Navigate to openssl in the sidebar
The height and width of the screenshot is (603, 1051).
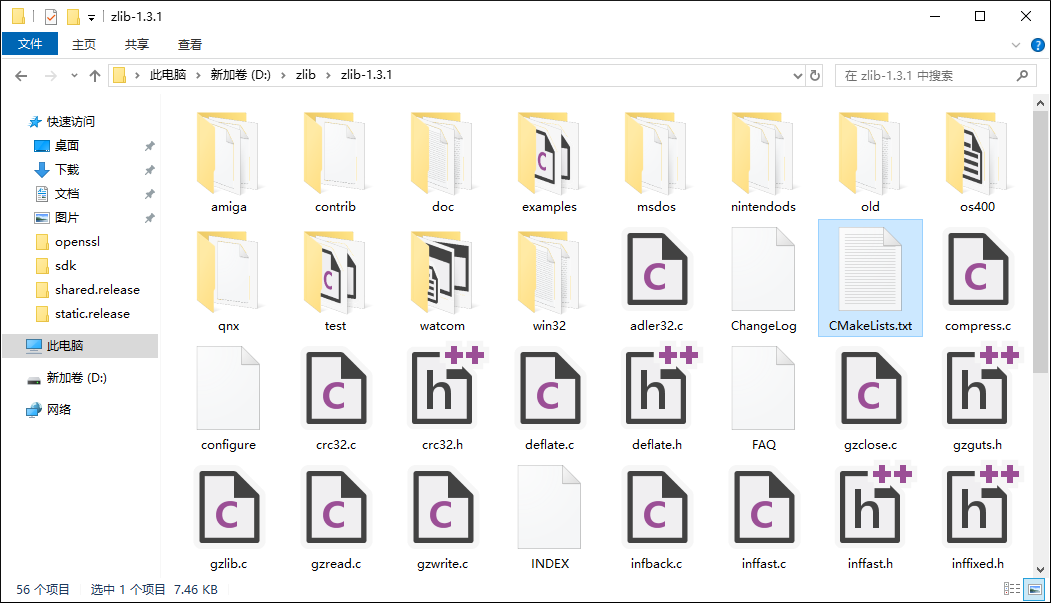pyautogui.click(x=77, y=242)
